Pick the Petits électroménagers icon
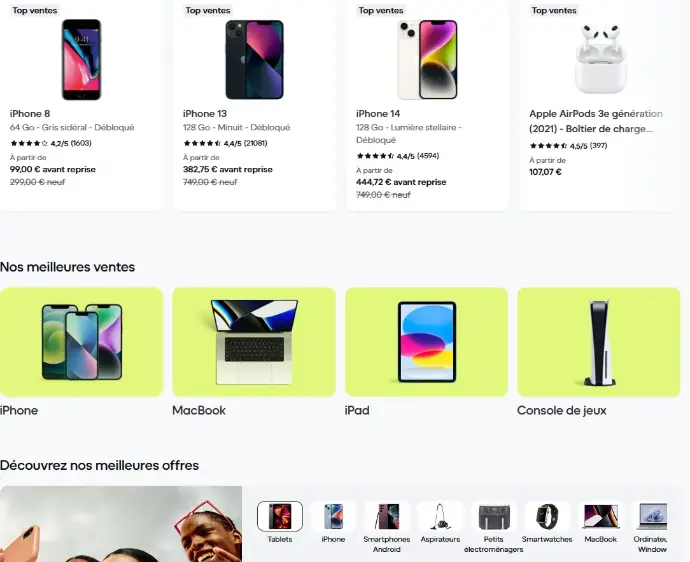690x562 pixels. (x=494, y=516)
